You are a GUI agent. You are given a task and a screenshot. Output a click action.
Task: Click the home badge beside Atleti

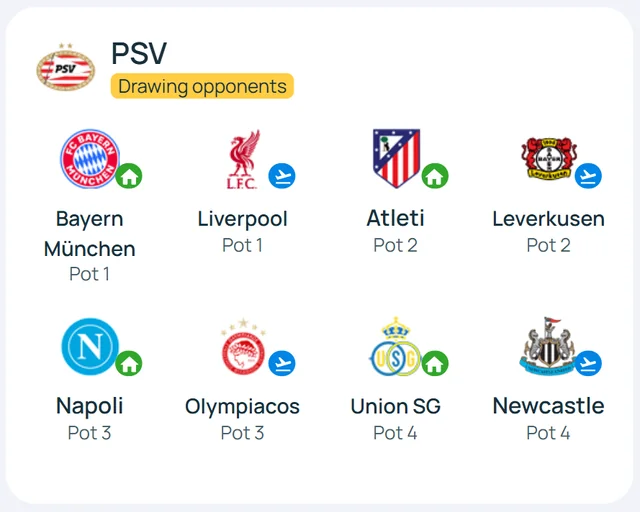435,176
